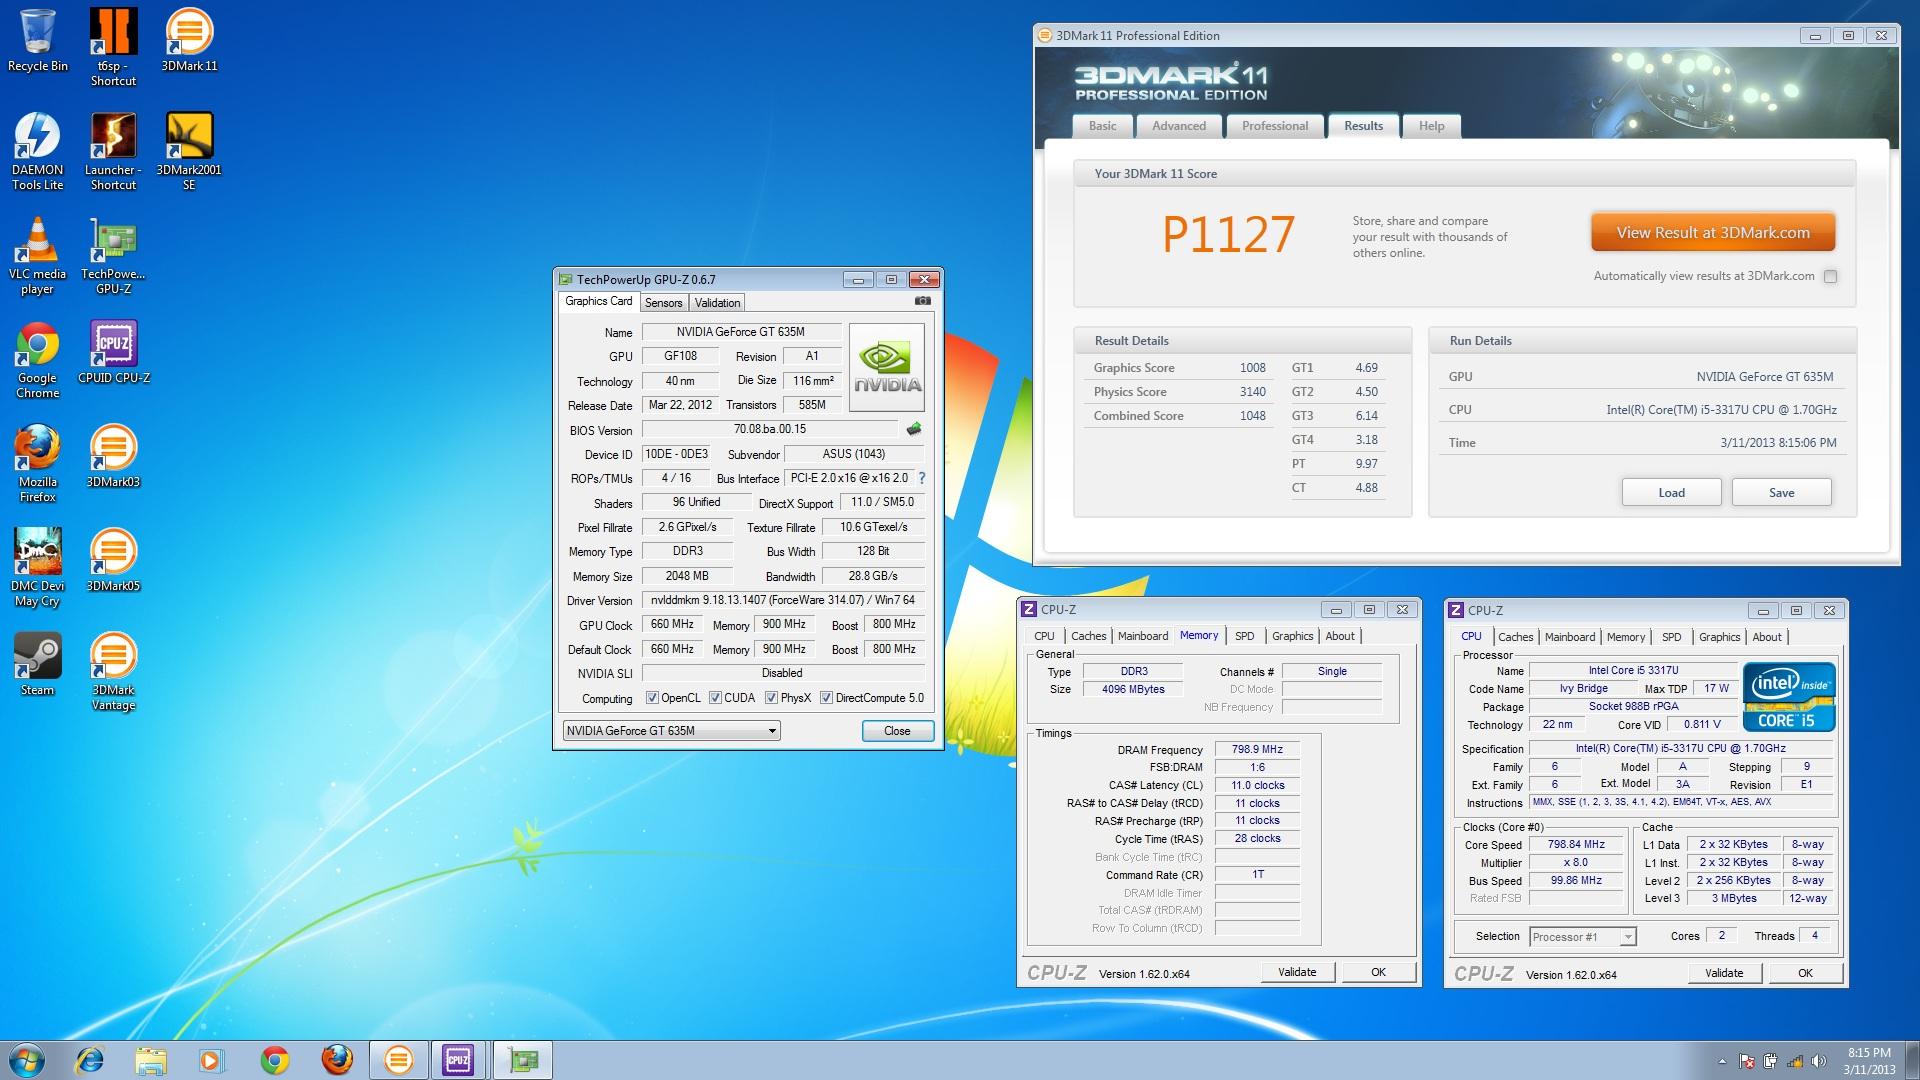Open the 3DMark Vantage desktop icon
Viewport: 1920px width, 1080px height.
click(x=113, y=671)
